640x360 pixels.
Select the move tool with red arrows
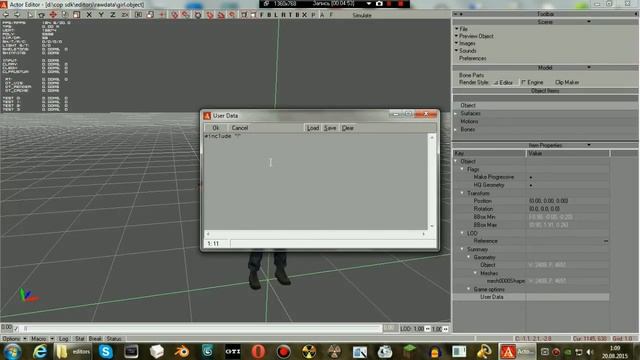[53, 15]
